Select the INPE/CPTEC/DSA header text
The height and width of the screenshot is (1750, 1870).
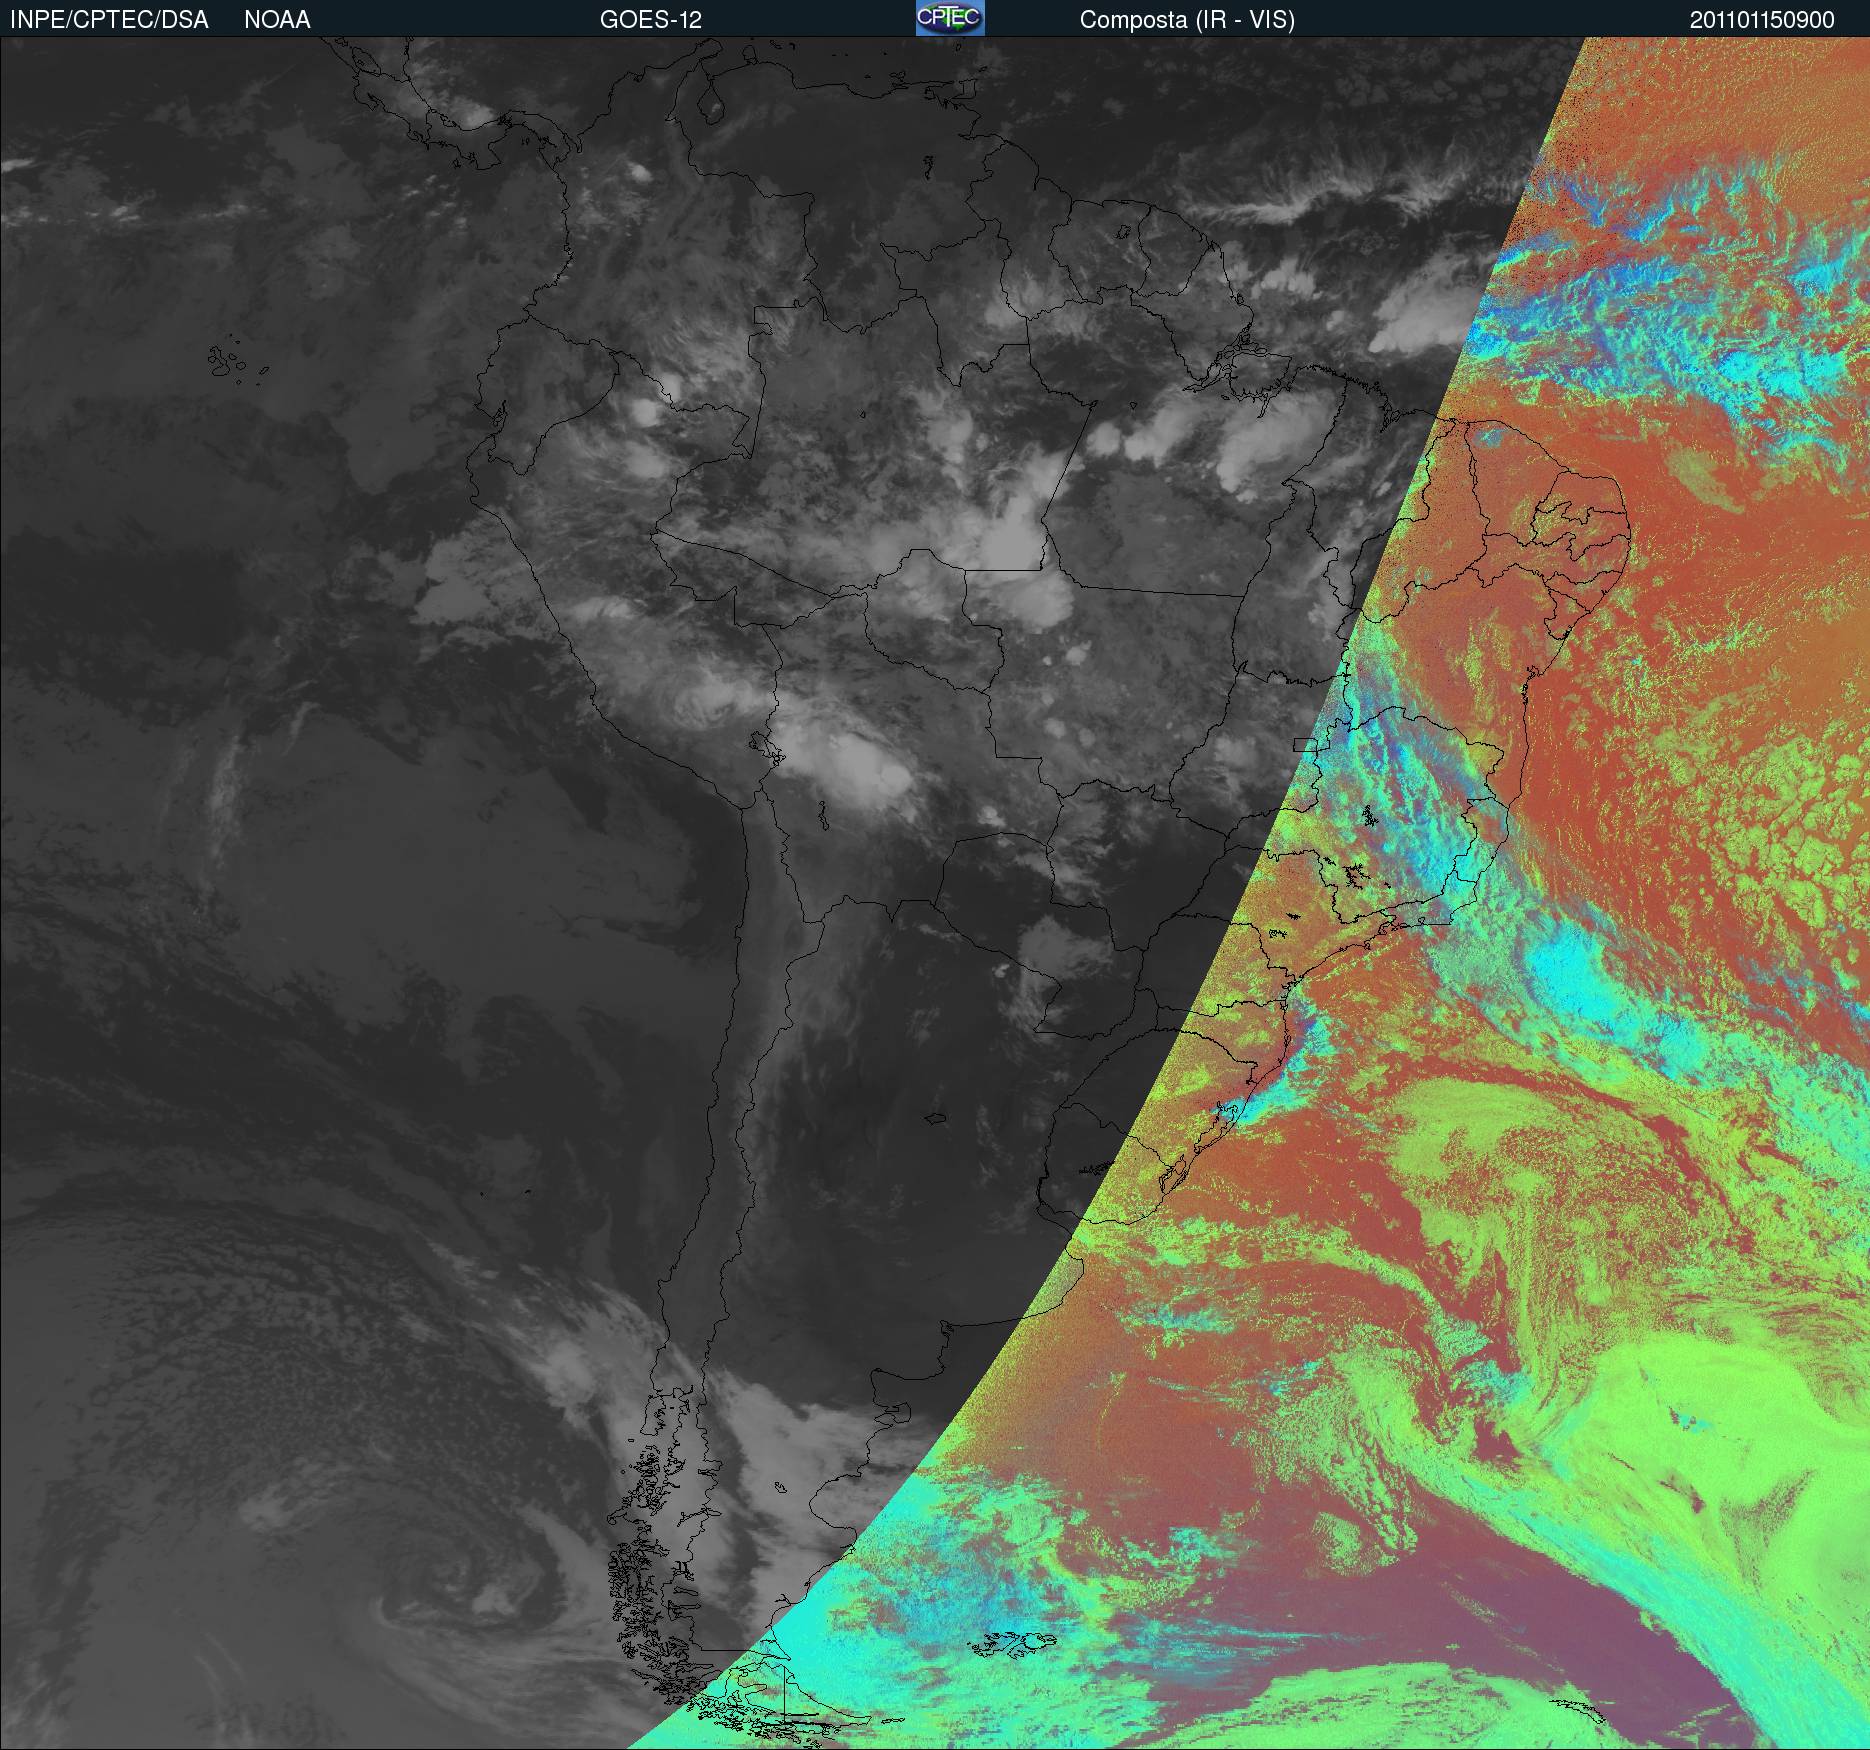point(109,20)
